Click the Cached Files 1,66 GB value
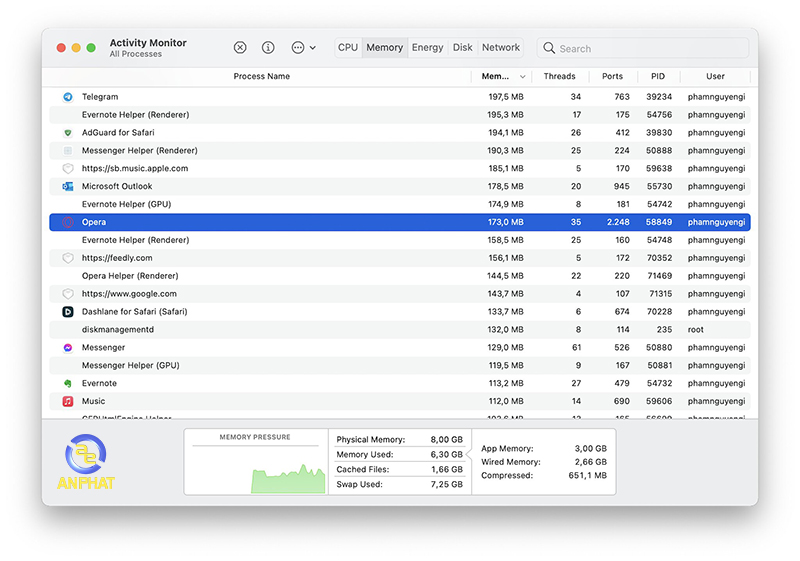Viewport: 800px width, 561px height. [x=446, y=469]
